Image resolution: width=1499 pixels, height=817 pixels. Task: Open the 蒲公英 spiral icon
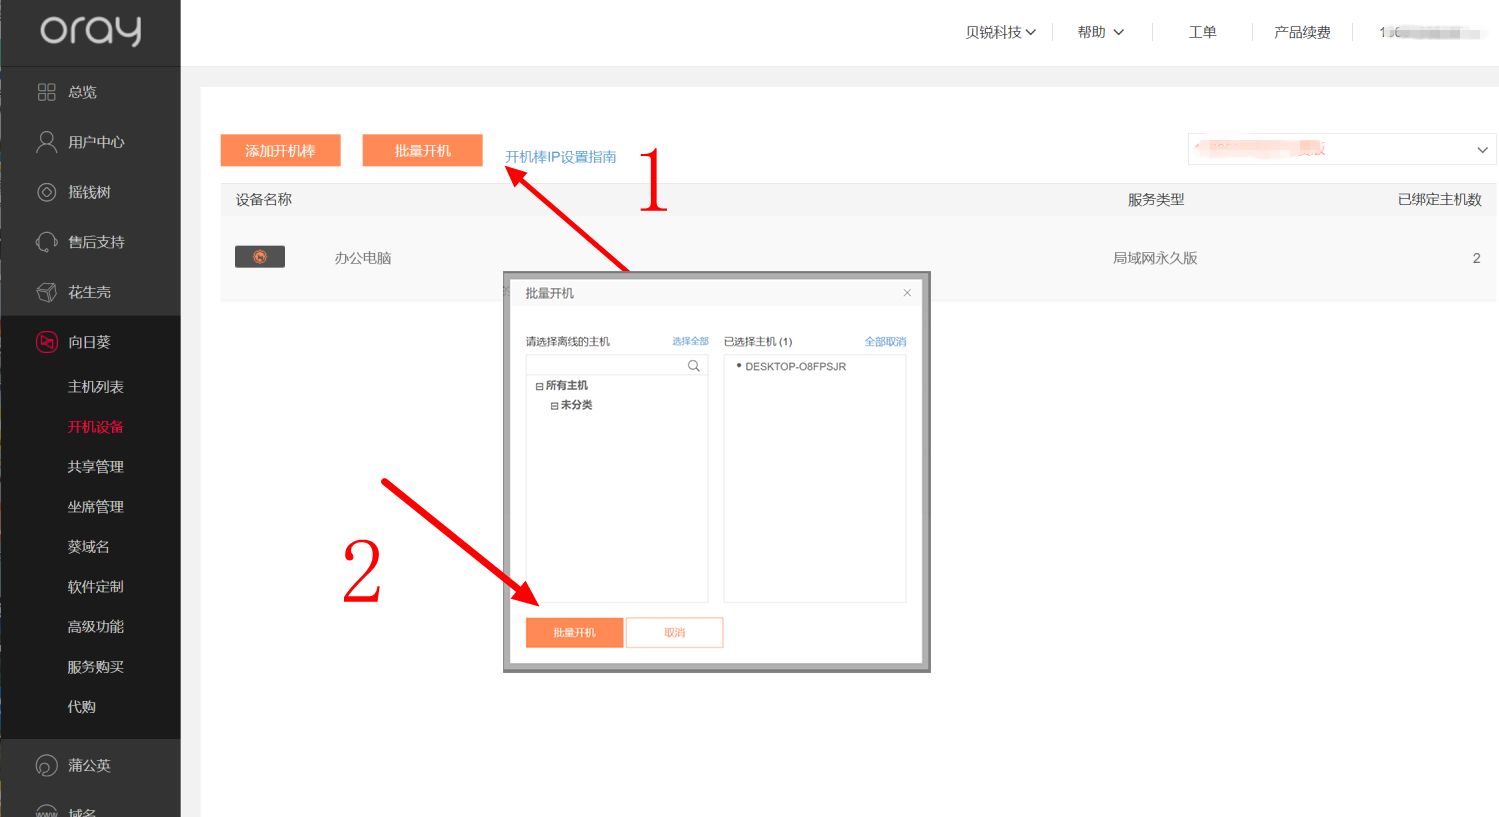(x=46, y=765)
